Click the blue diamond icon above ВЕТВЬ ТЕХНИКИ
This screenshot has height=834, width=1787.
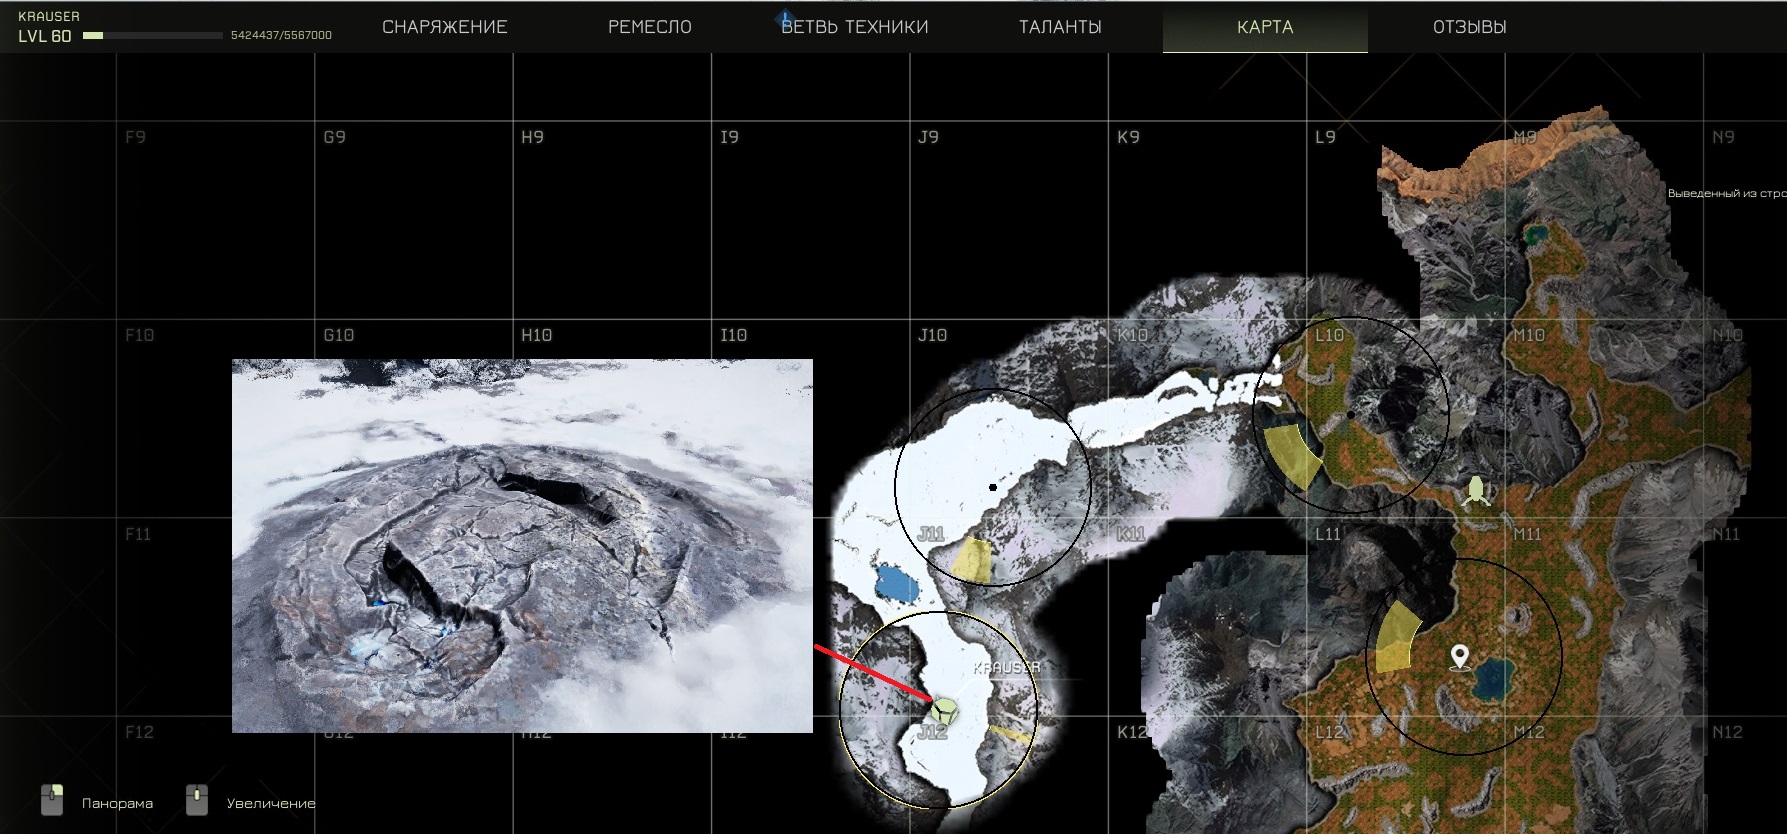point(786,19)
